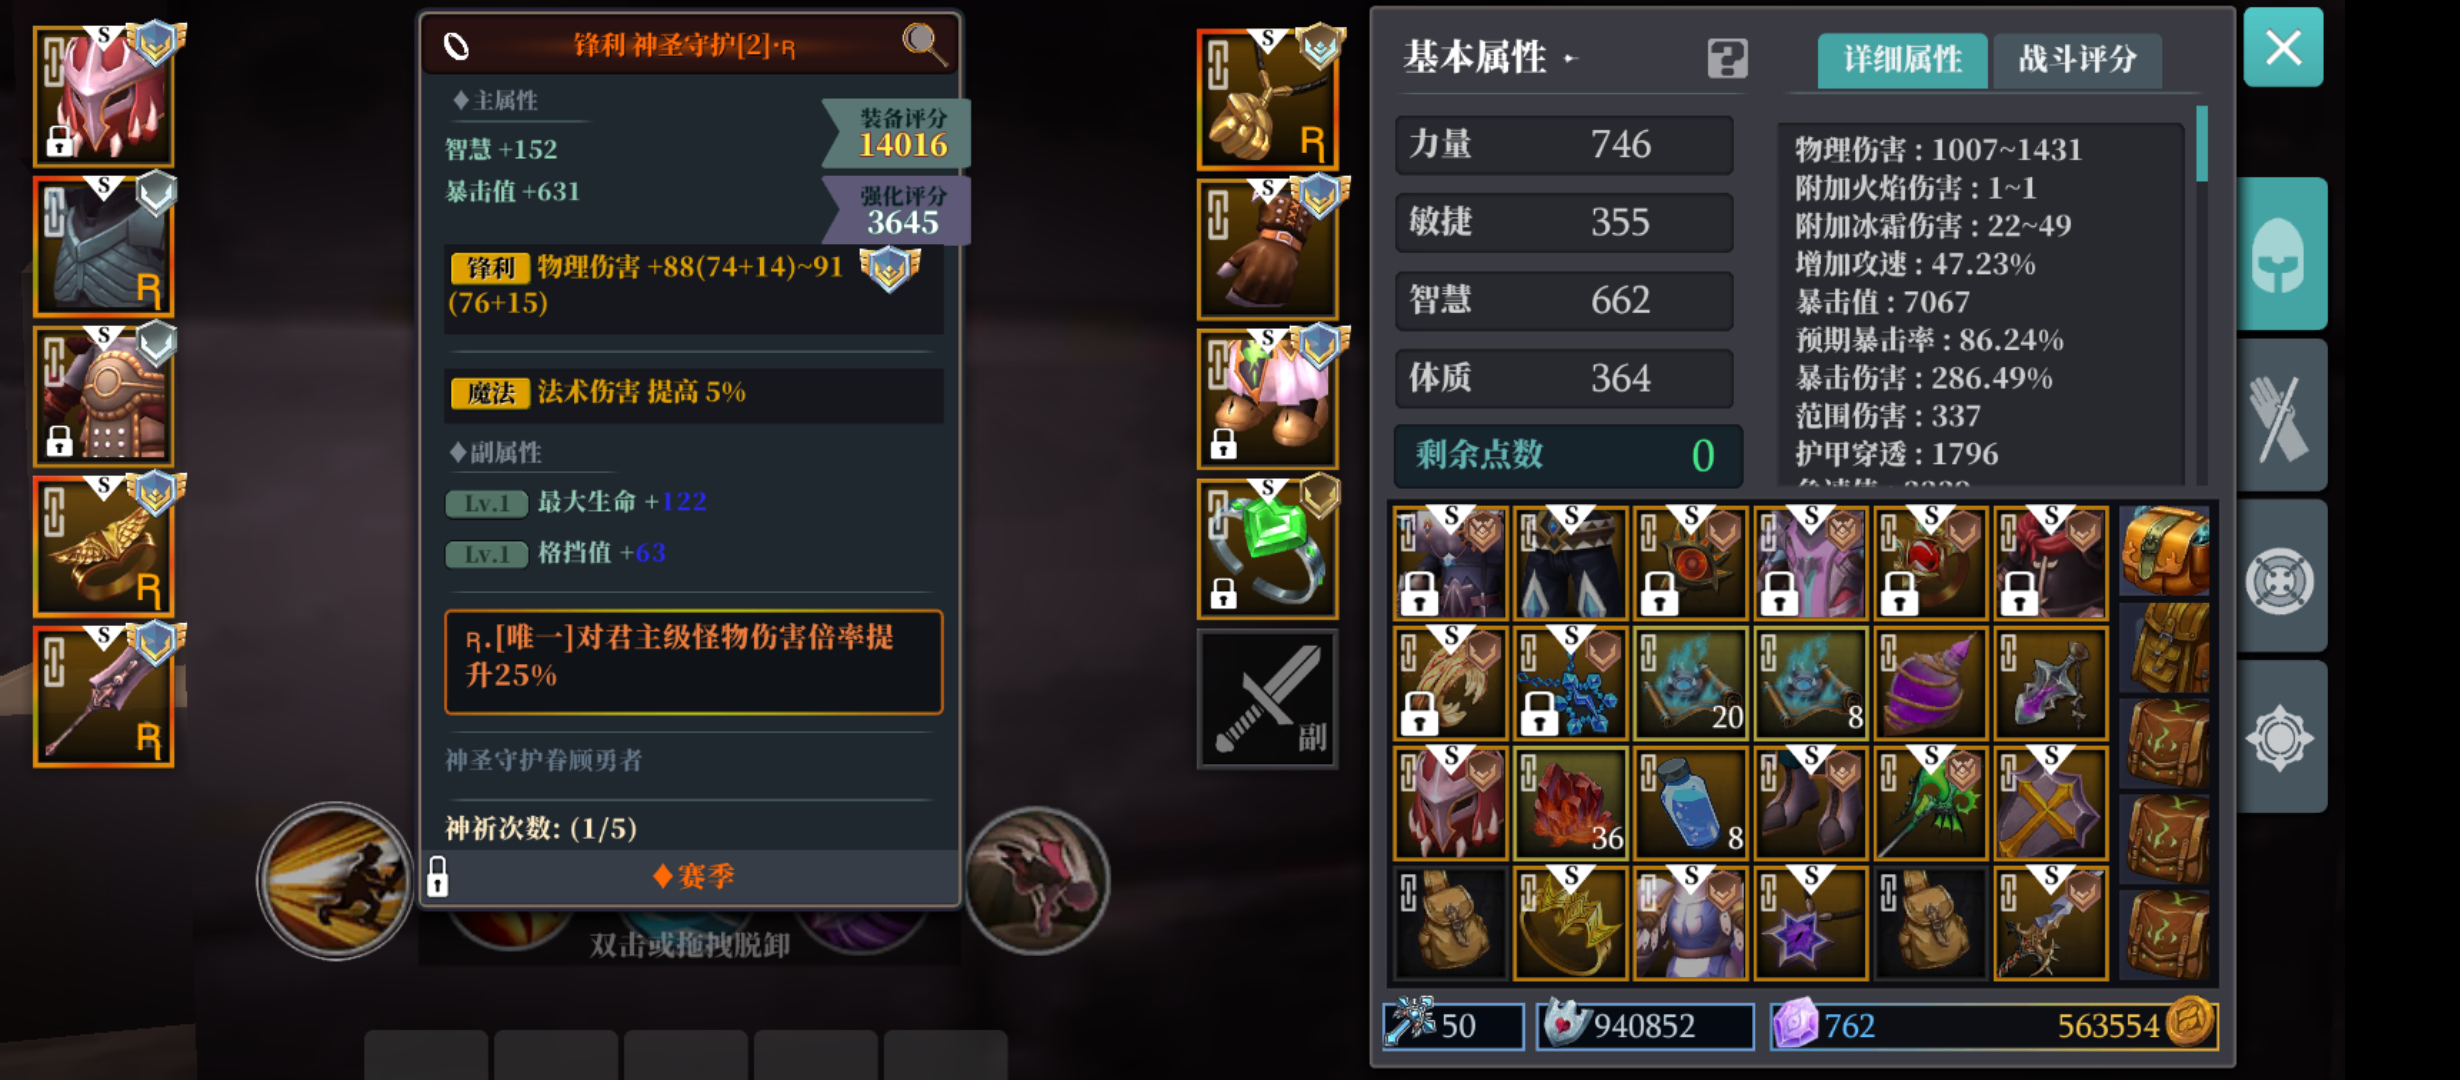The height and width of the screenshot is (1080, 2460).
Task: Open the crossed swords sidebar icon
Action: [2280, 417]
